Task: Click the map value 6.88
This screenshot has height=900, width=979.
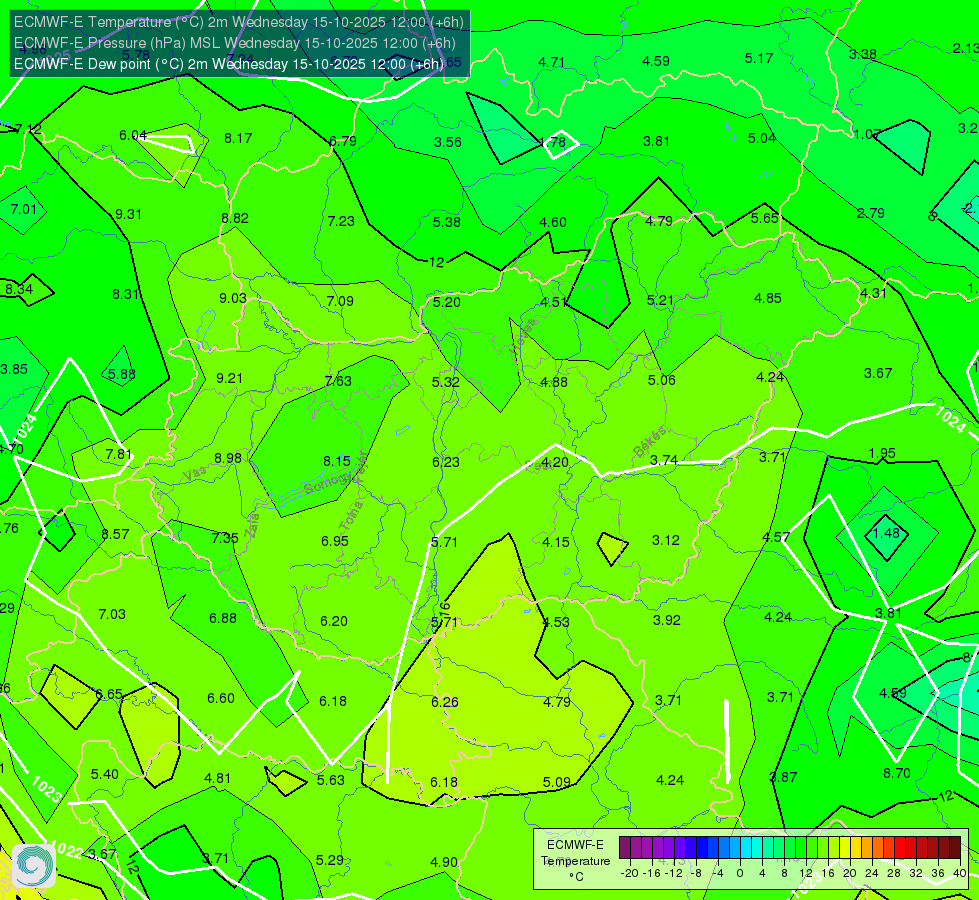Action: click(x=223, y=618)
